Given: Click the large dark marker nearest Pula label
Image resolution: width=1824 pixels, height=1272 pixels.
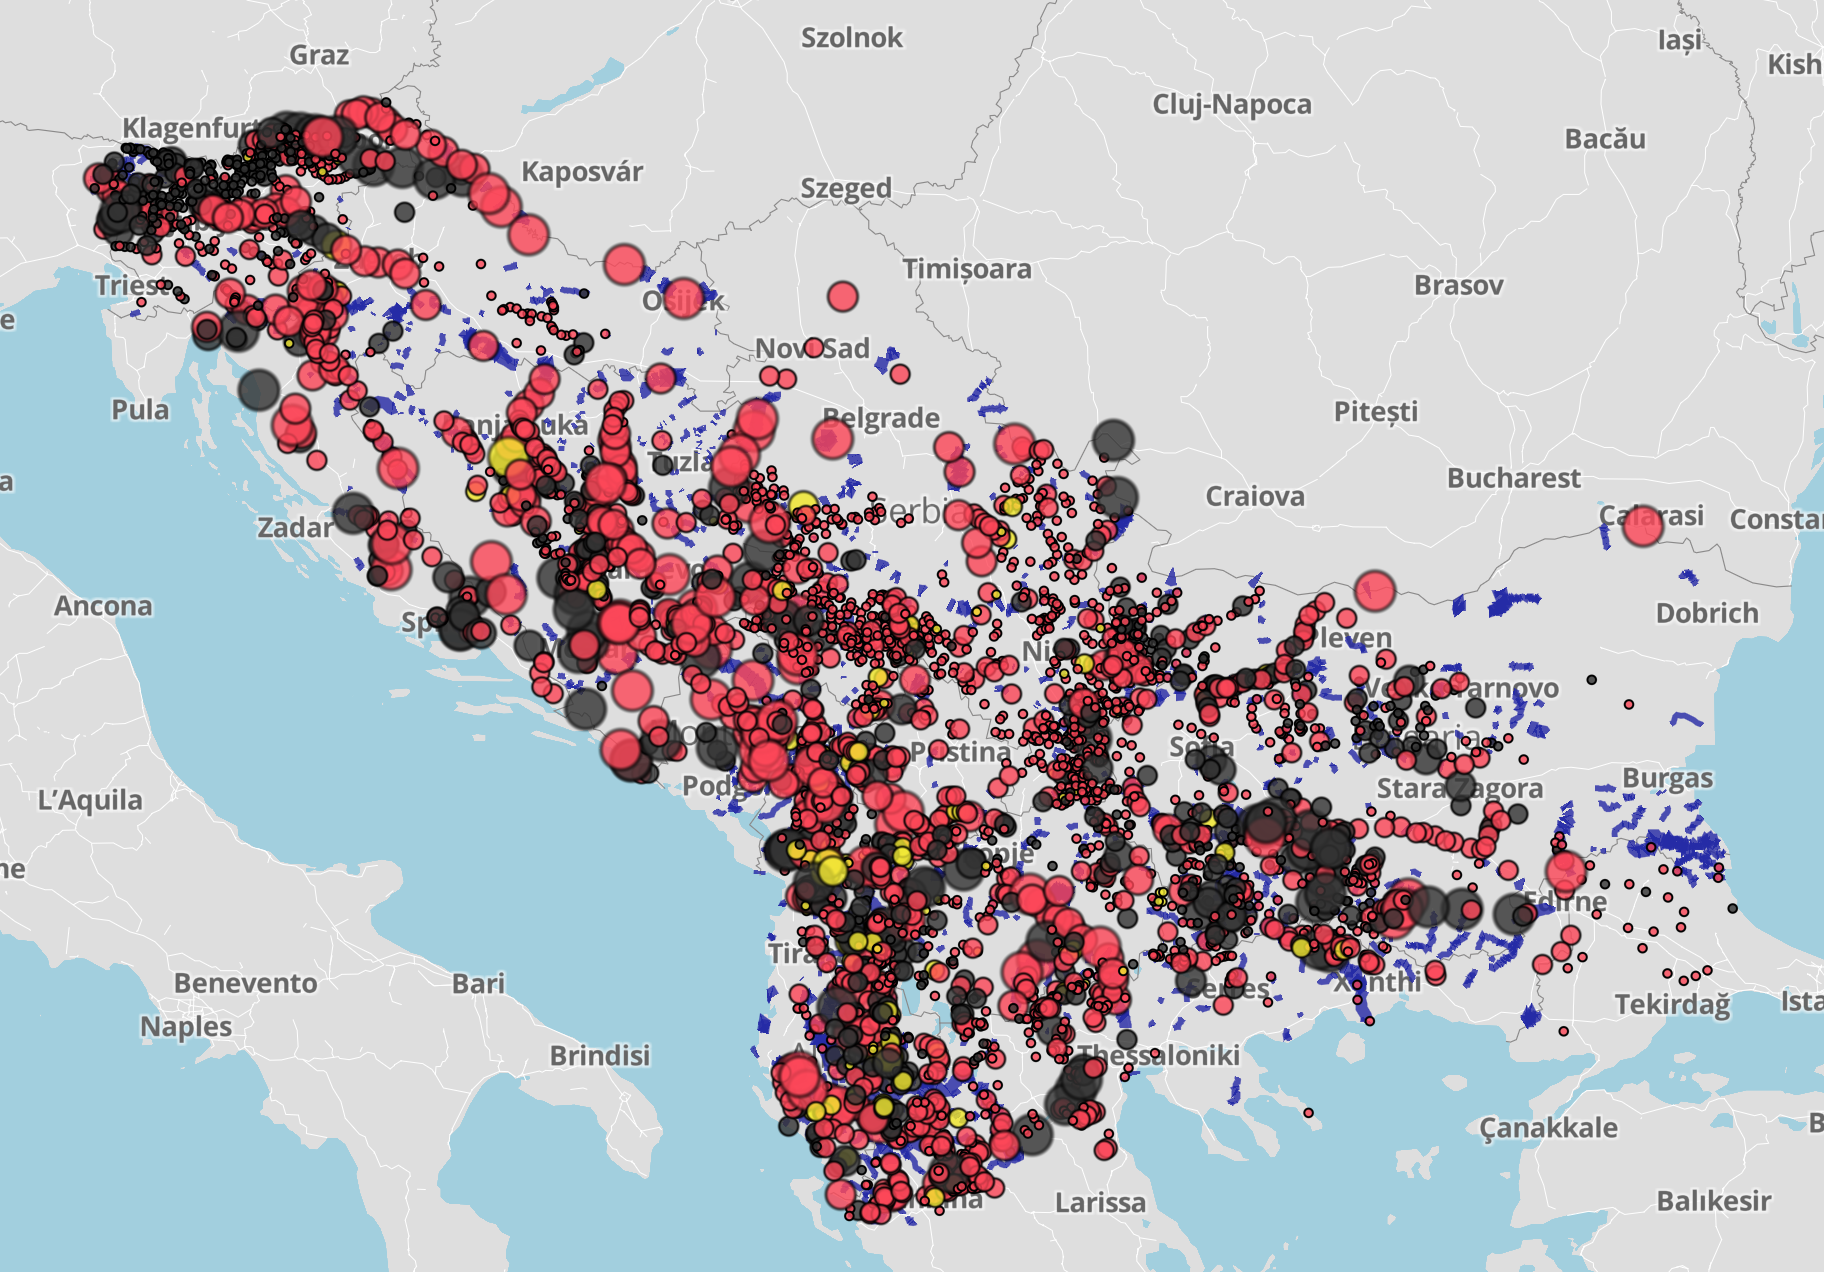Looking at the screenshot, I should (258, 390).
